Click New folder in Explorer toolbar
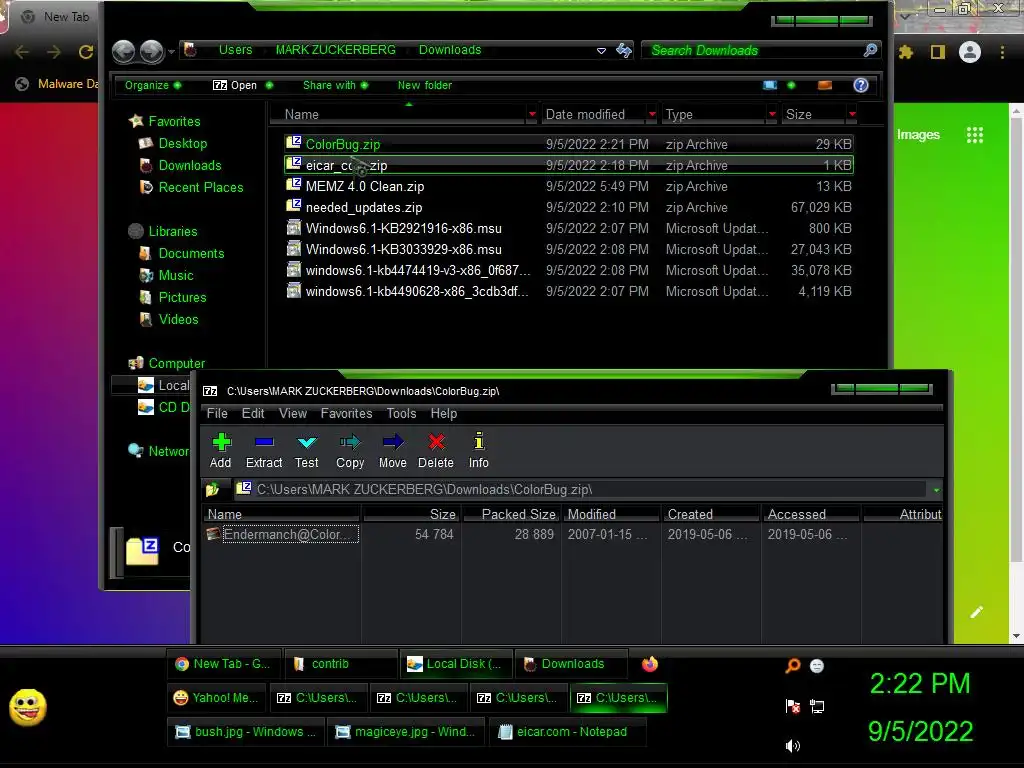This screenshot has height=768, width=1024. (x=424, y=85)
